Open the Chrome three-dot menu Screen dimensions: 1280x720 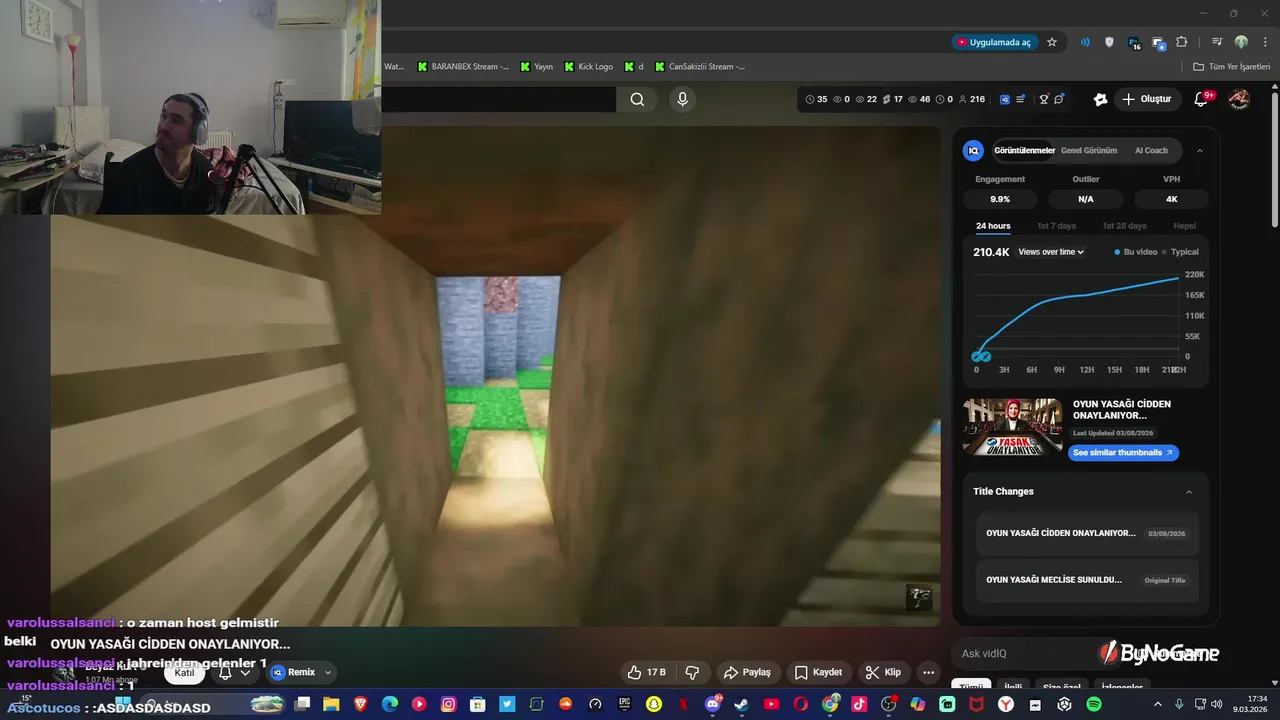[1263, 42]
